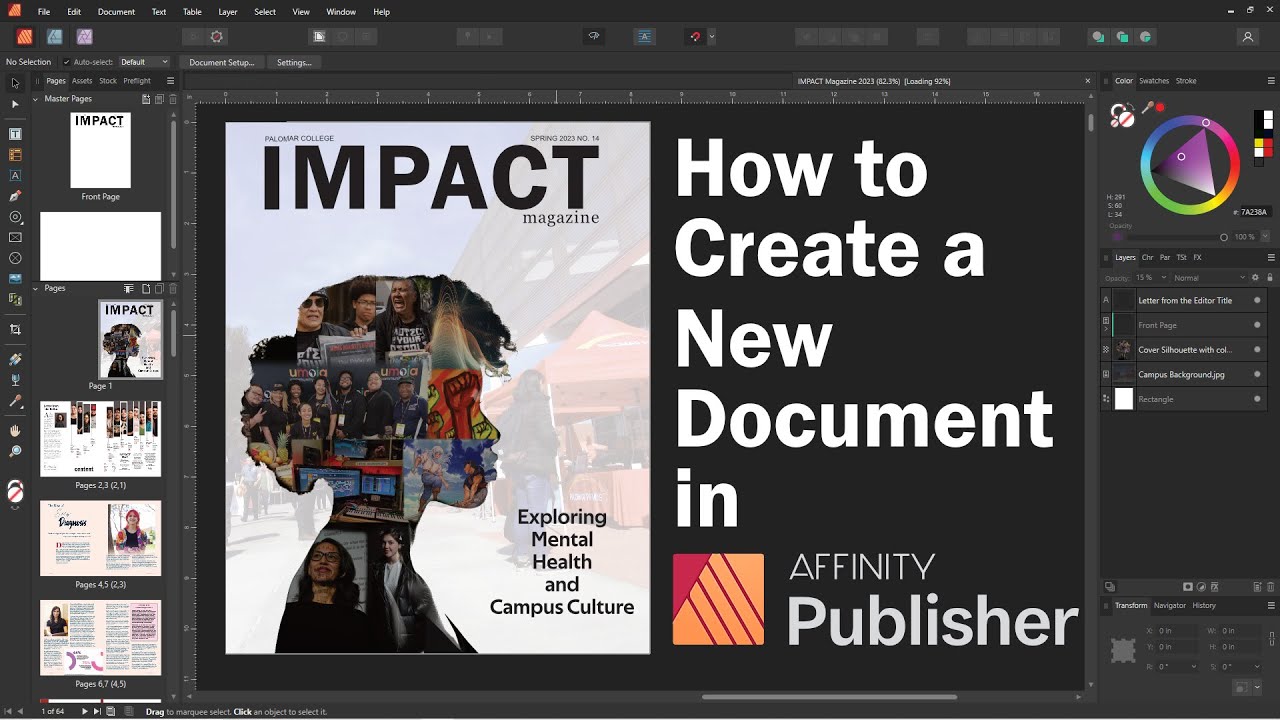This screenshot has width=1280, height=720.
Task: Select the Picture Frame Ellipse tool
Action: click(15, 258)
